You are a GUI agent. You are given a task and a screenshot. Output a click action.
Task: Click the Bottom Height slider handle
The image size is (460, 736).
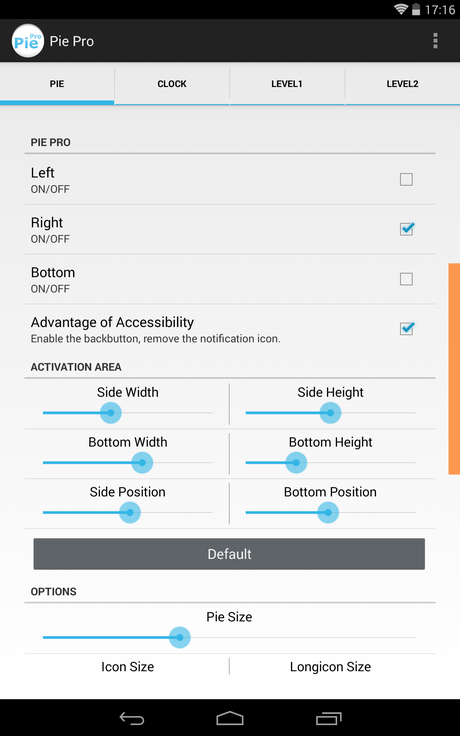coord(296,463)
